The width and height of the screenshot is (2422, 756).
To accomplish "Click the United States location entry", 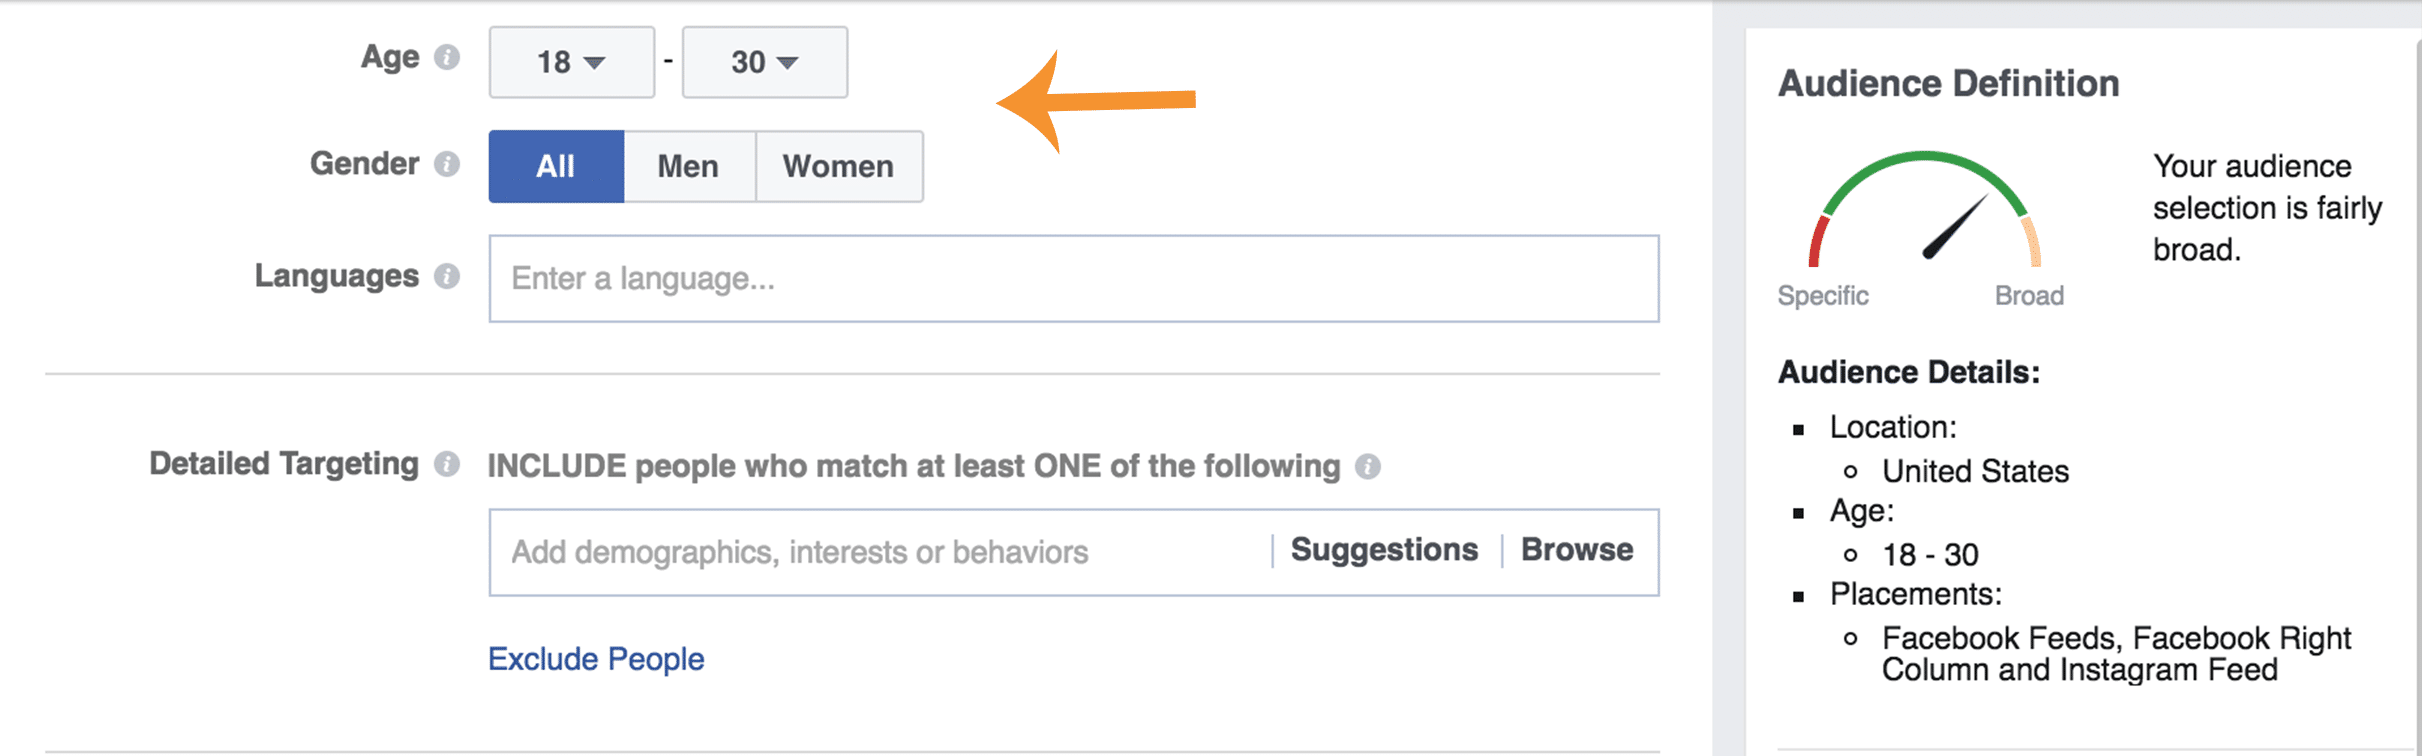I will 1975,471.
